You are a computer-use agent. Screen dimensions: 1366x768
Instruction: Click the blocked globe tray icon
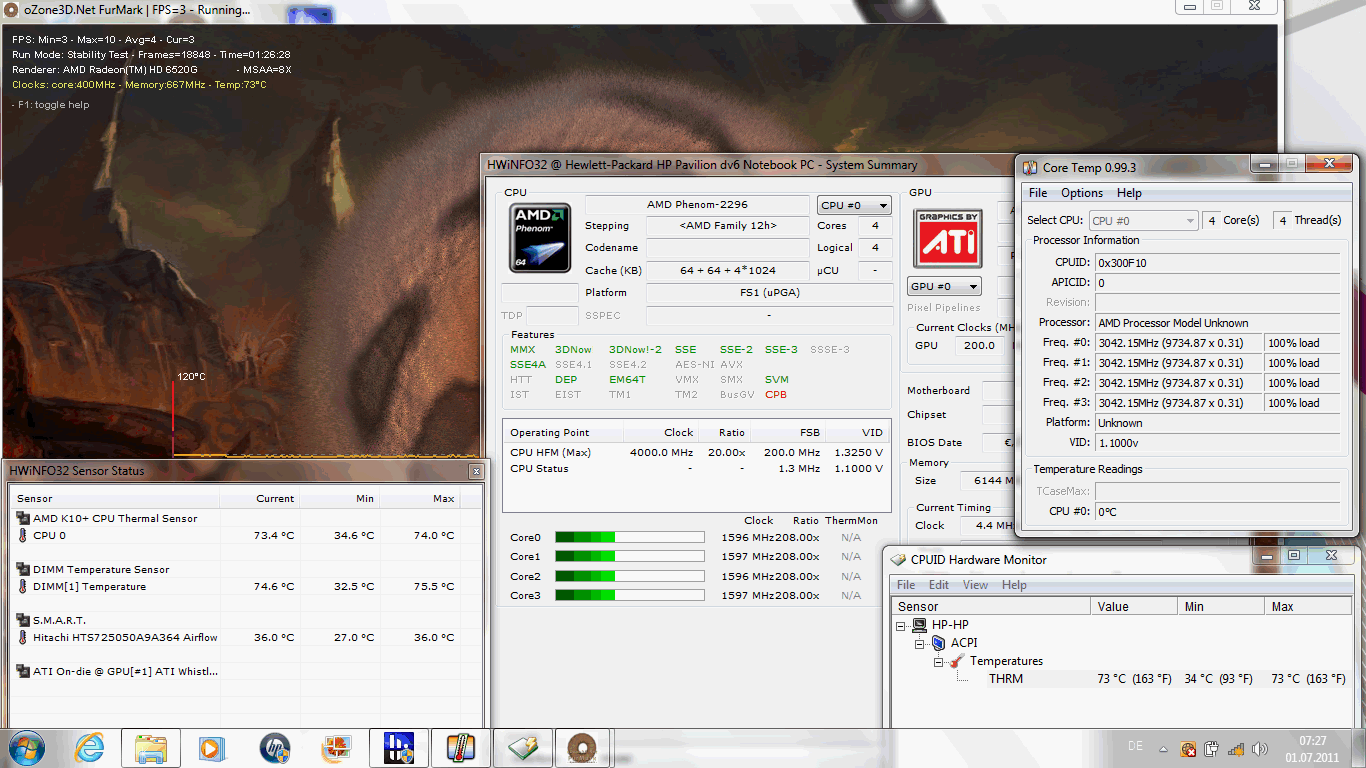(x=1188, y=748)
